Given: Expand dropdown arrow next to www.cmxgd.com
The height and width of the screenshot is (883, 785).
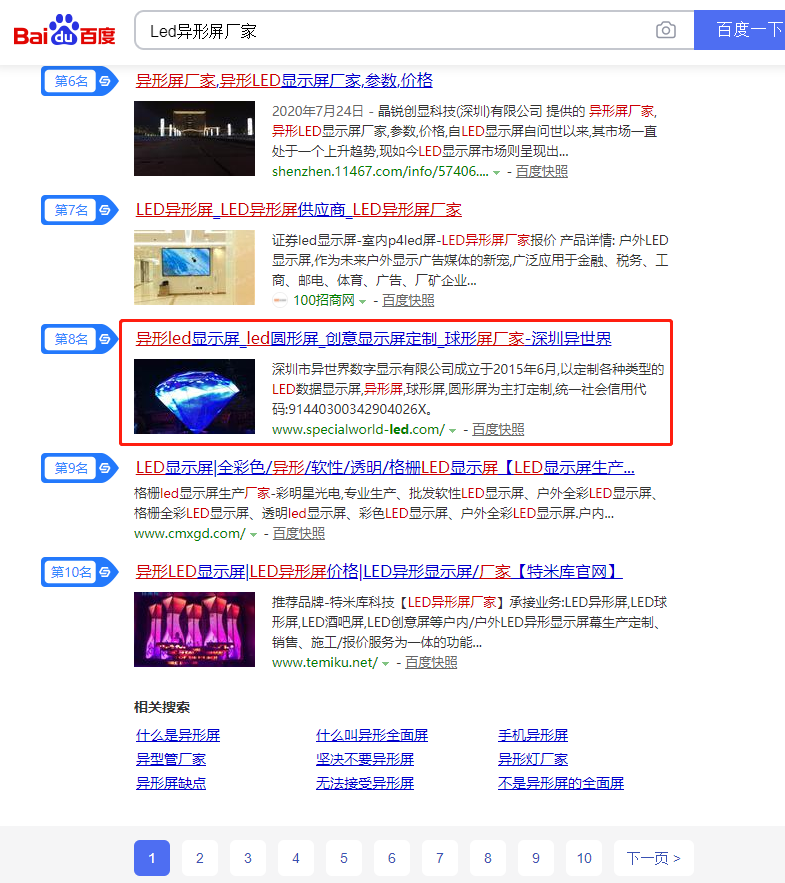Looking at the screenshot, I should click(253, 534).
